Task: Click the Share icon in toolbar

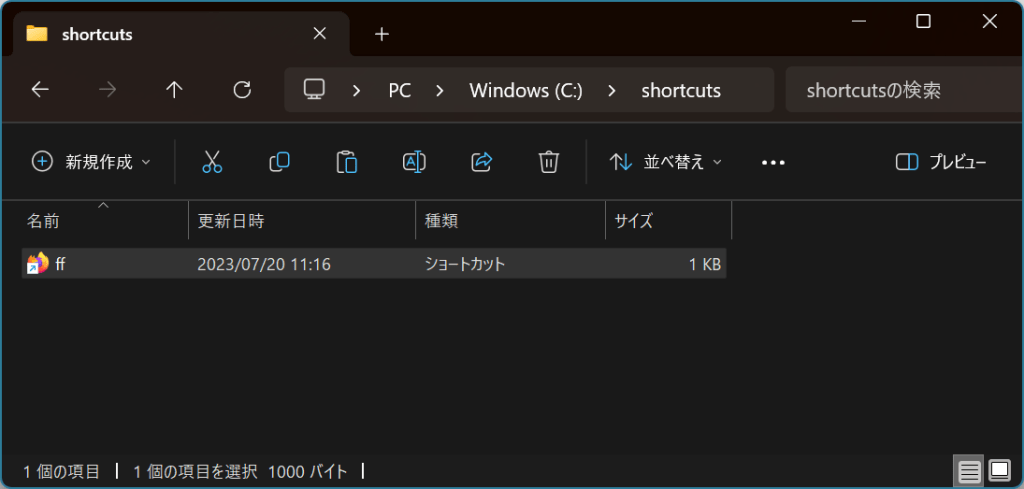Action: click(x=481, y=162)
